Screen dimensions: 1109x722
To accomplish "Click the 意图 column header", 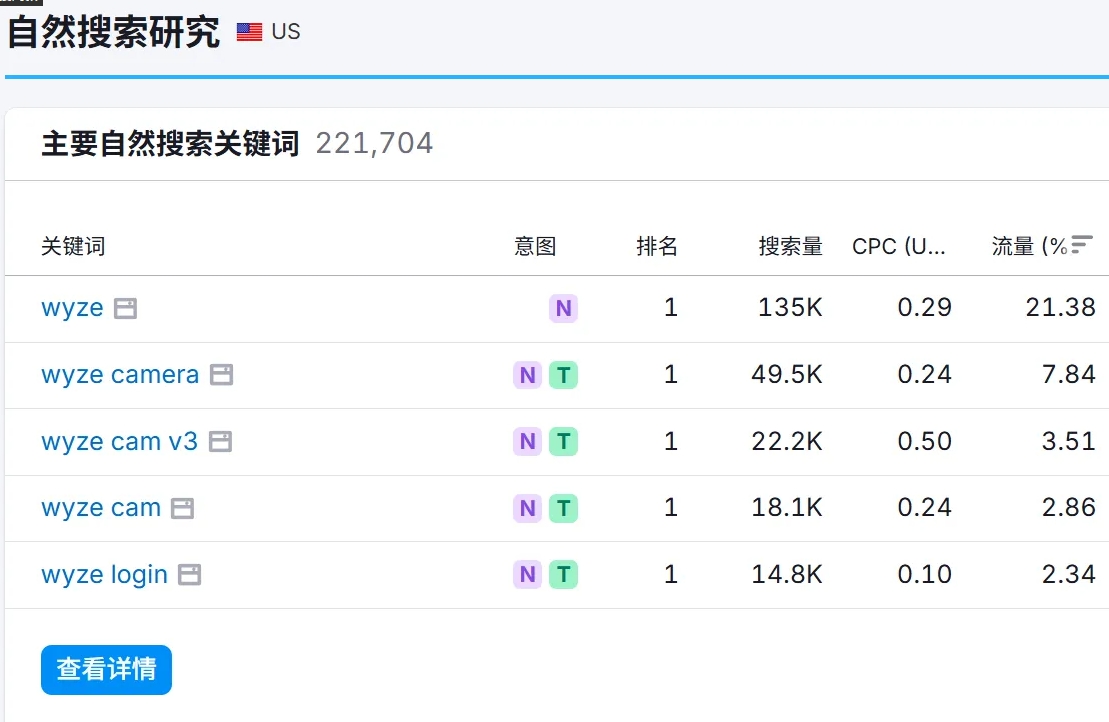I will [535, 246].
